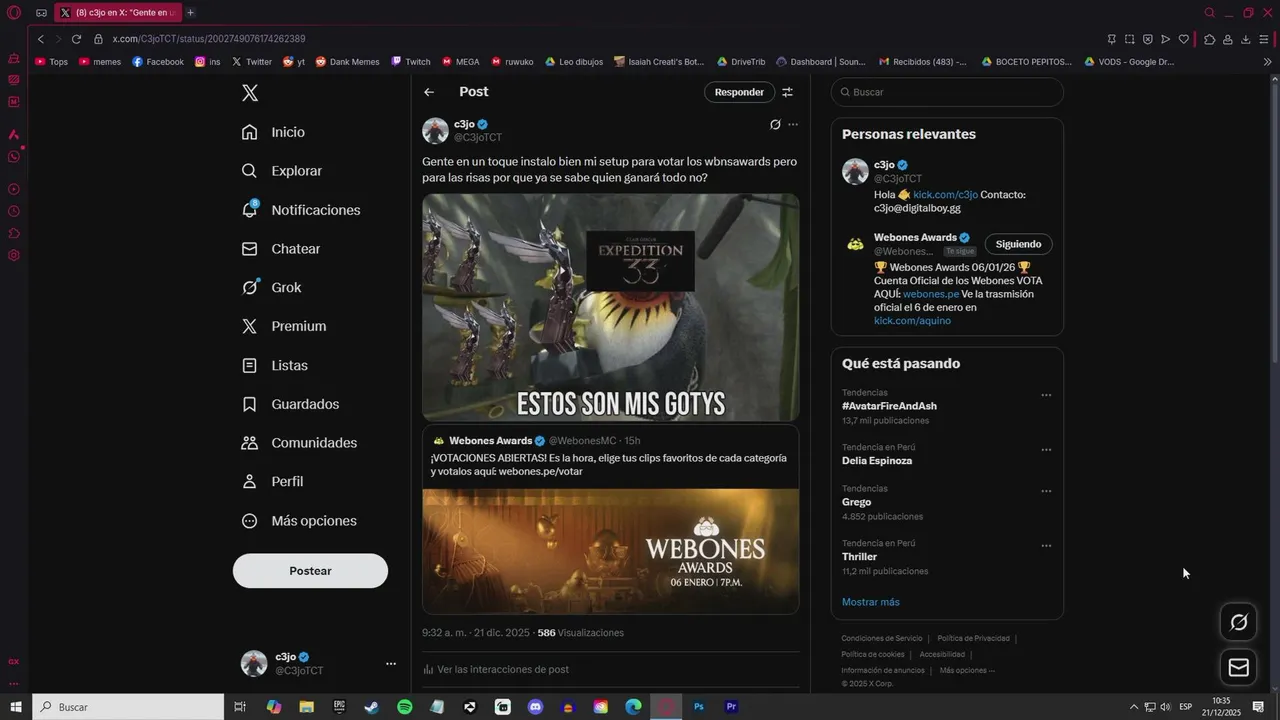Image resolution: width=1280 pixels, height=720 pixels.
Task: Open Premium in the sidebar
Action: (x=283, y=326)
